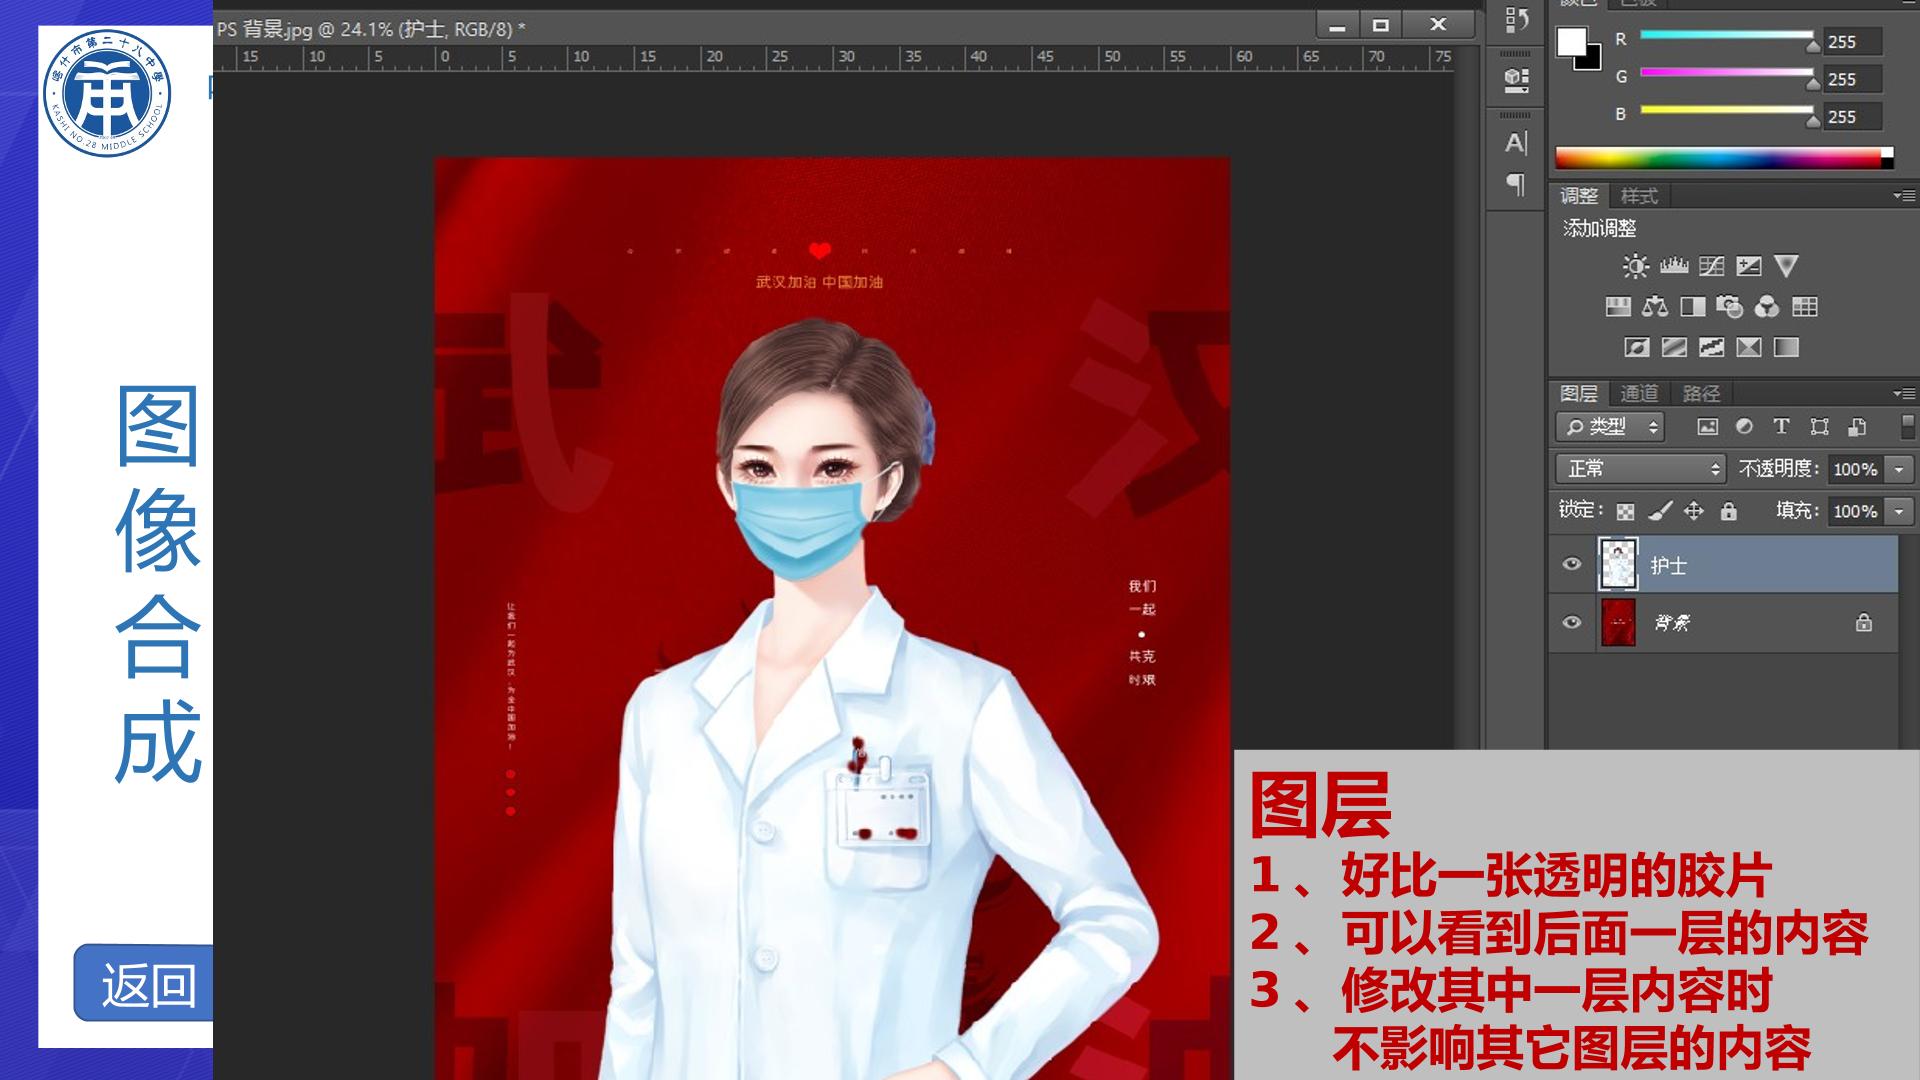The height and width of the screenshot is (1080, 1920).
Task: Filter layers by type layers
Action: [1781, 427]
